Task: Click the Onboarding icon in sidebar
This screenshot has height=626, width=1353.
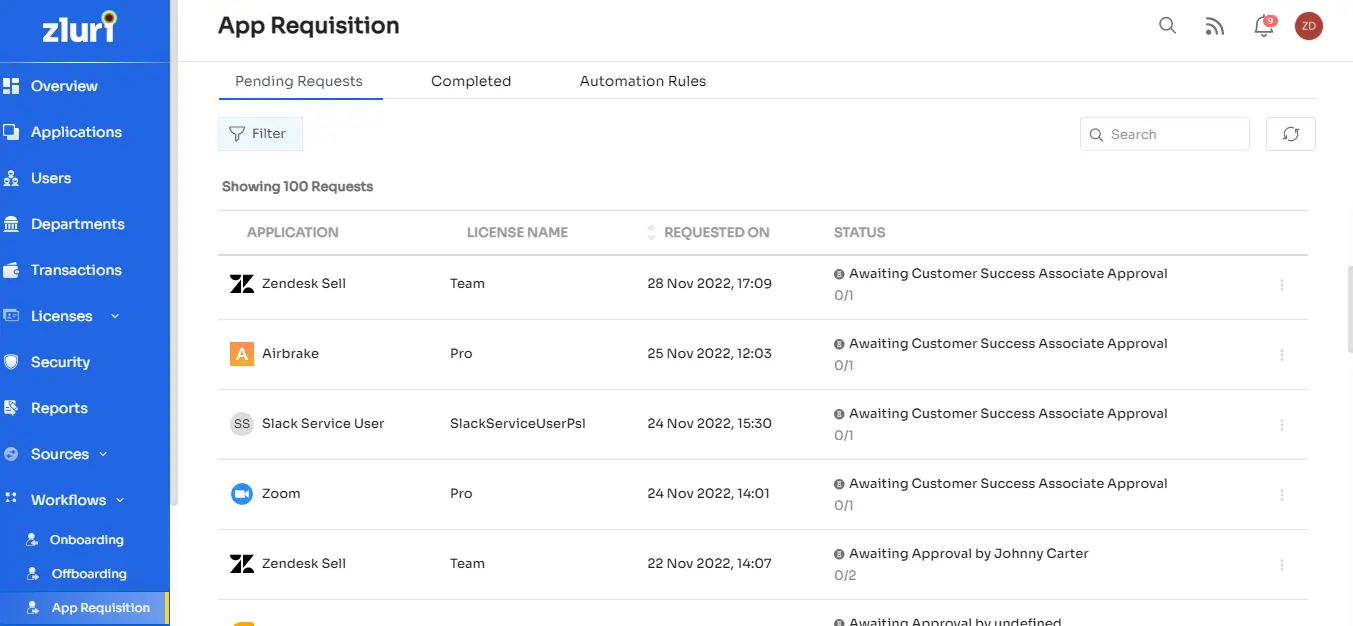Action: 33,540
